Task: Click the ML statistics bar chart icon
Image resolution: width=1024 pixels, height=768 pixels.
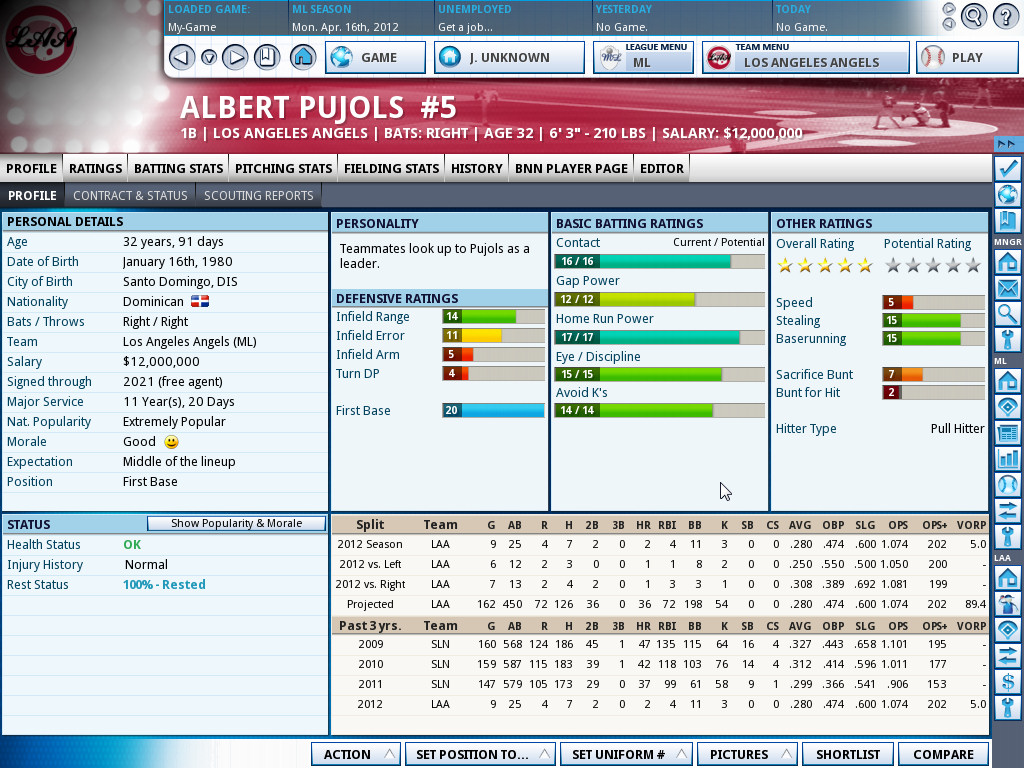Action: pyautogui.click(x=1008, y=458)
